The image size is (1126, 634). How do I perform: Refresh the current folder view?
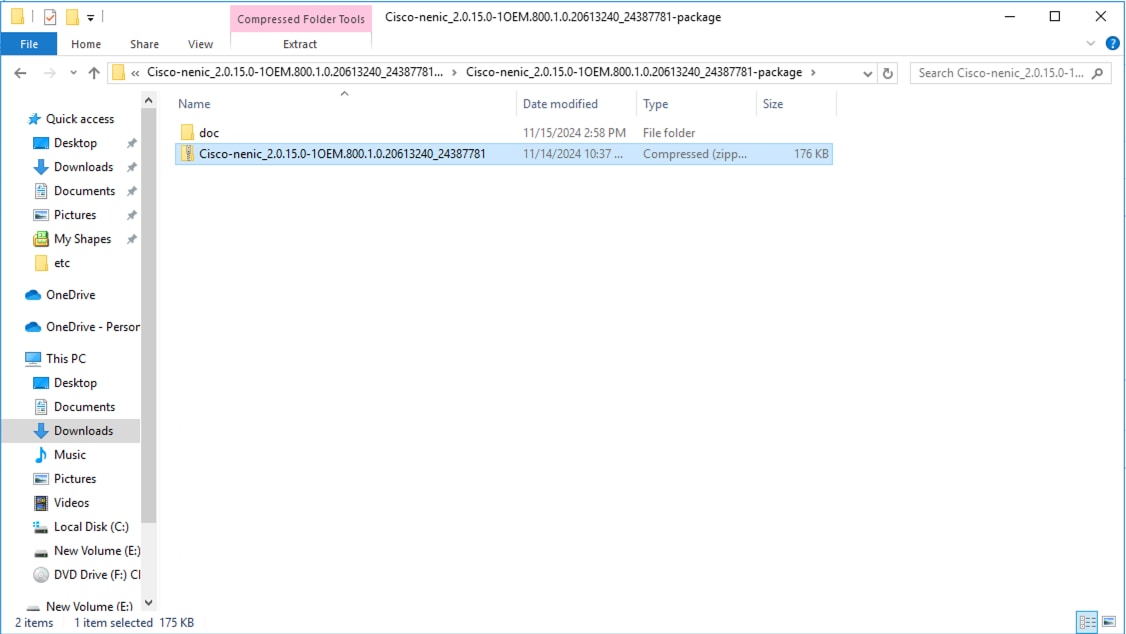point(888,73)
